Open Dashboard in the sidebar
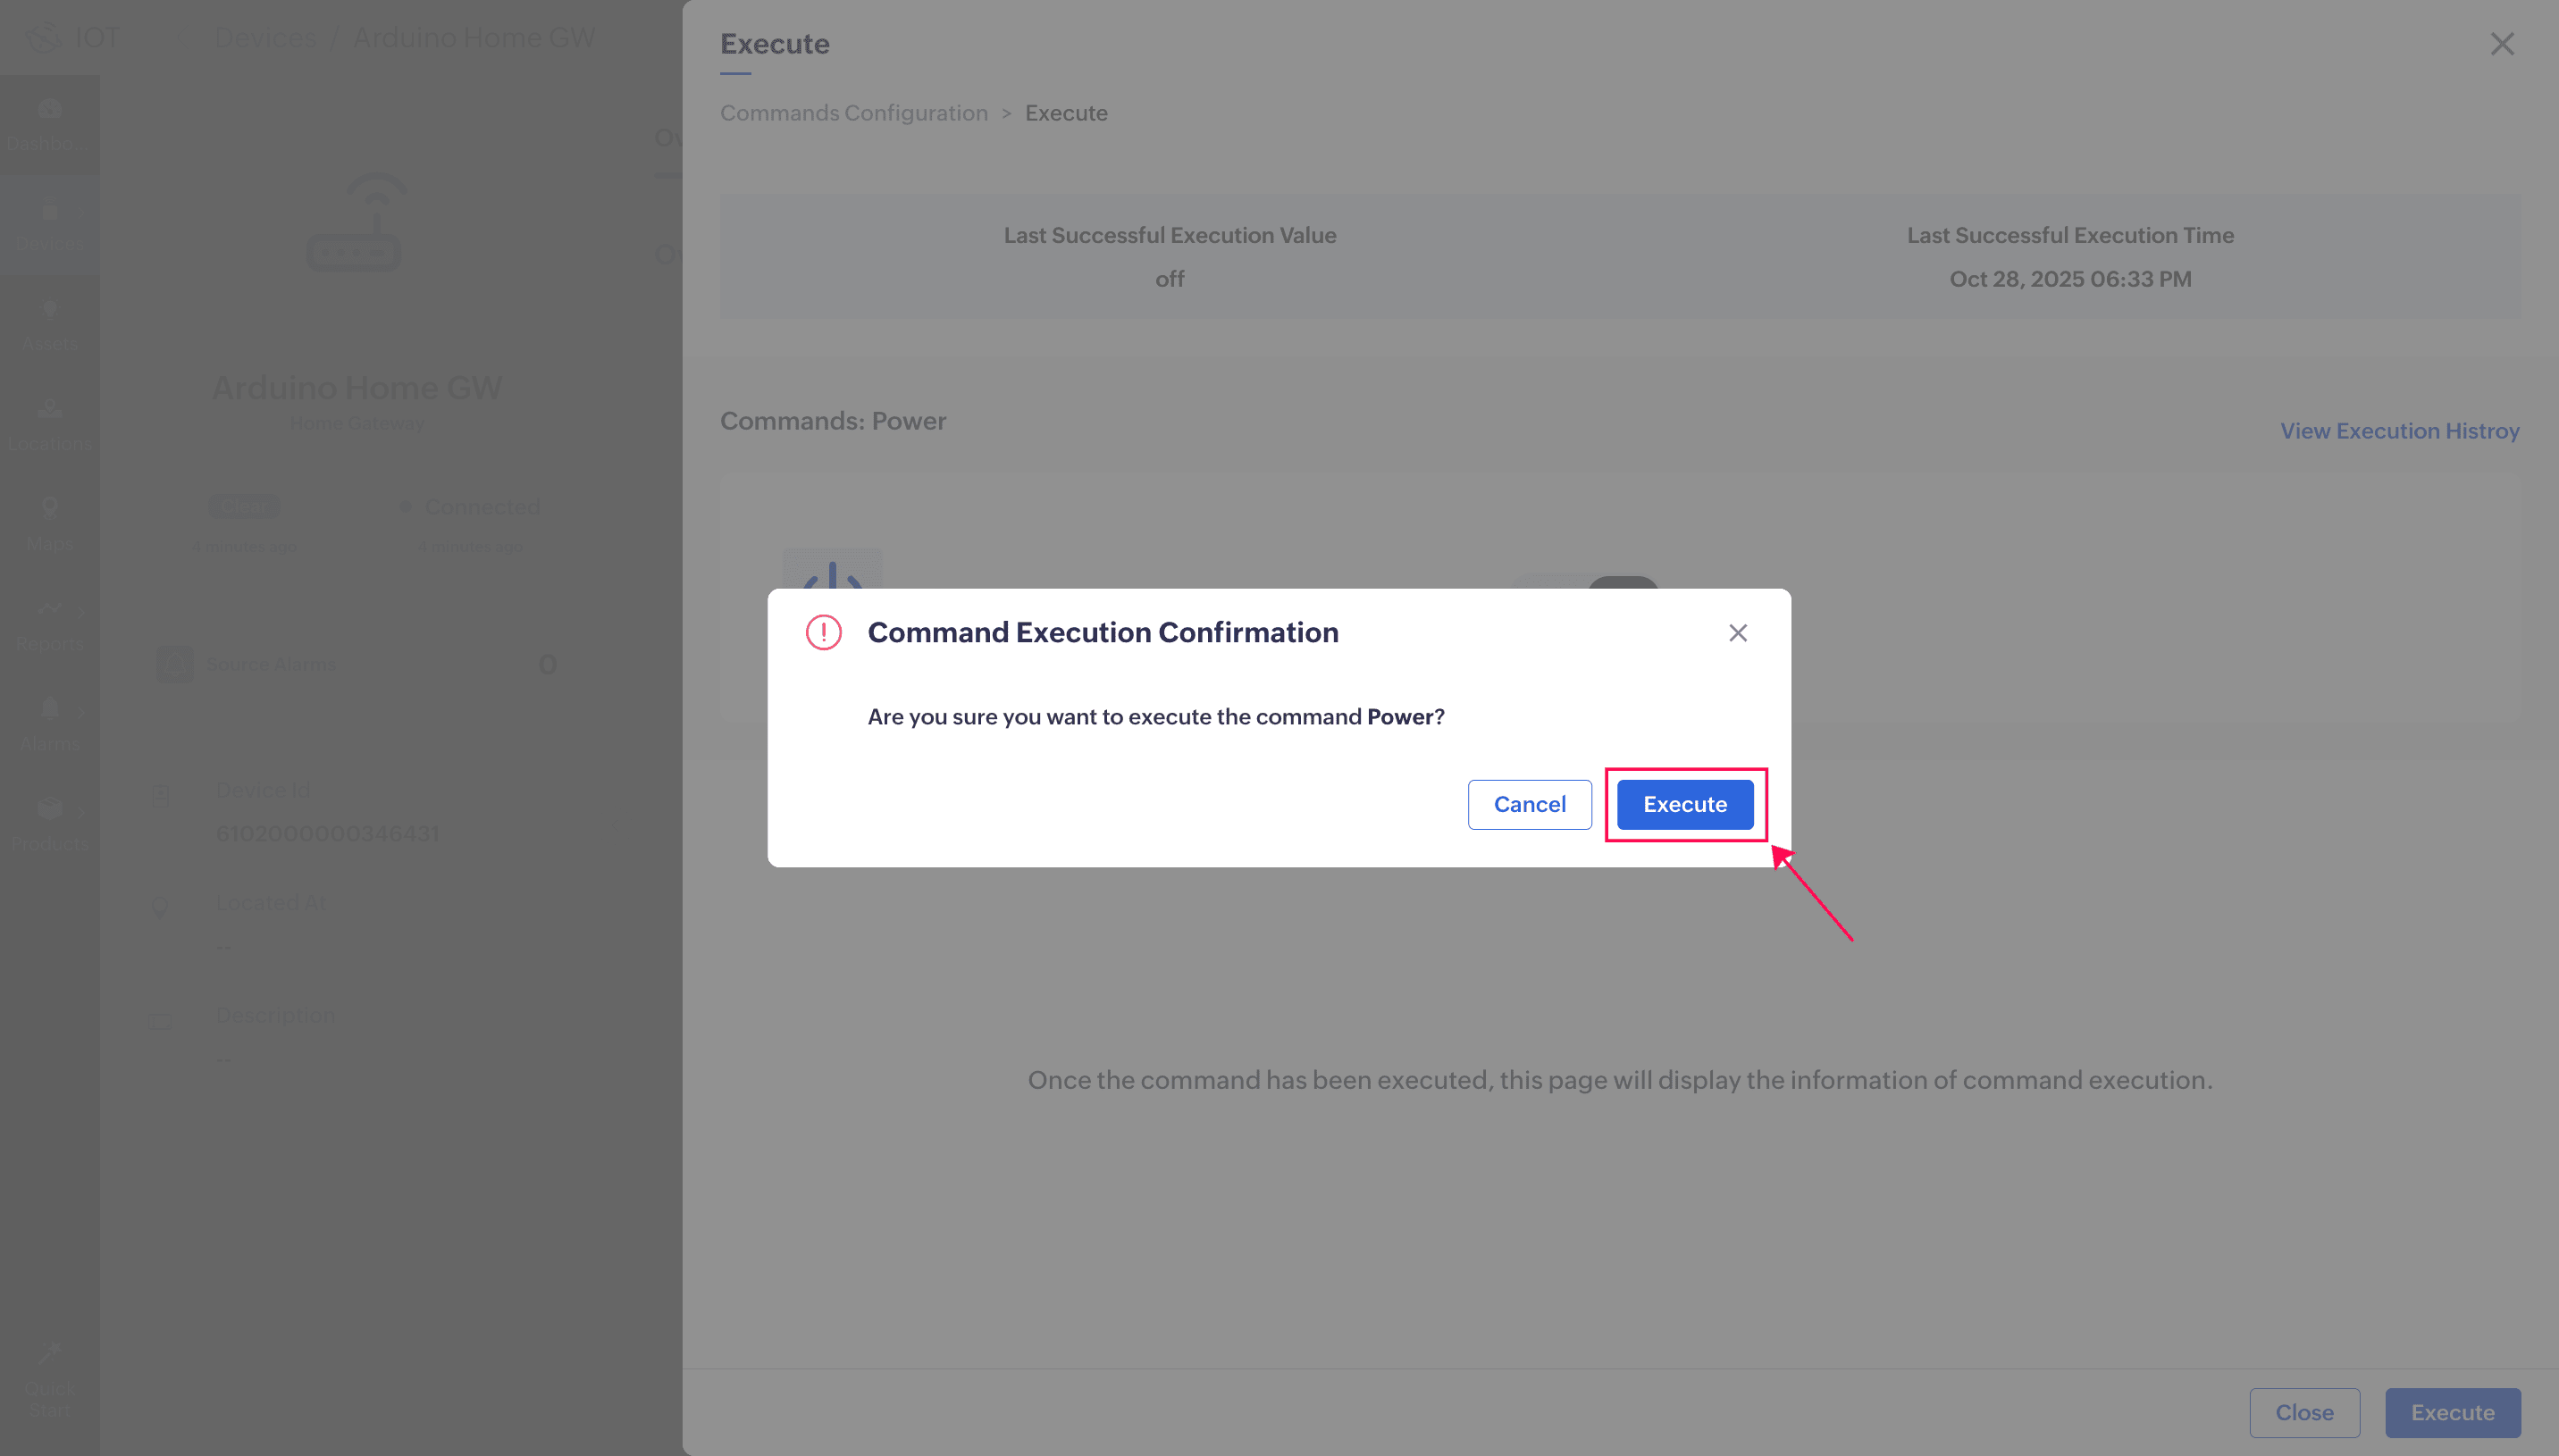Screen dimensions: 2559x1456 [49, 124]
